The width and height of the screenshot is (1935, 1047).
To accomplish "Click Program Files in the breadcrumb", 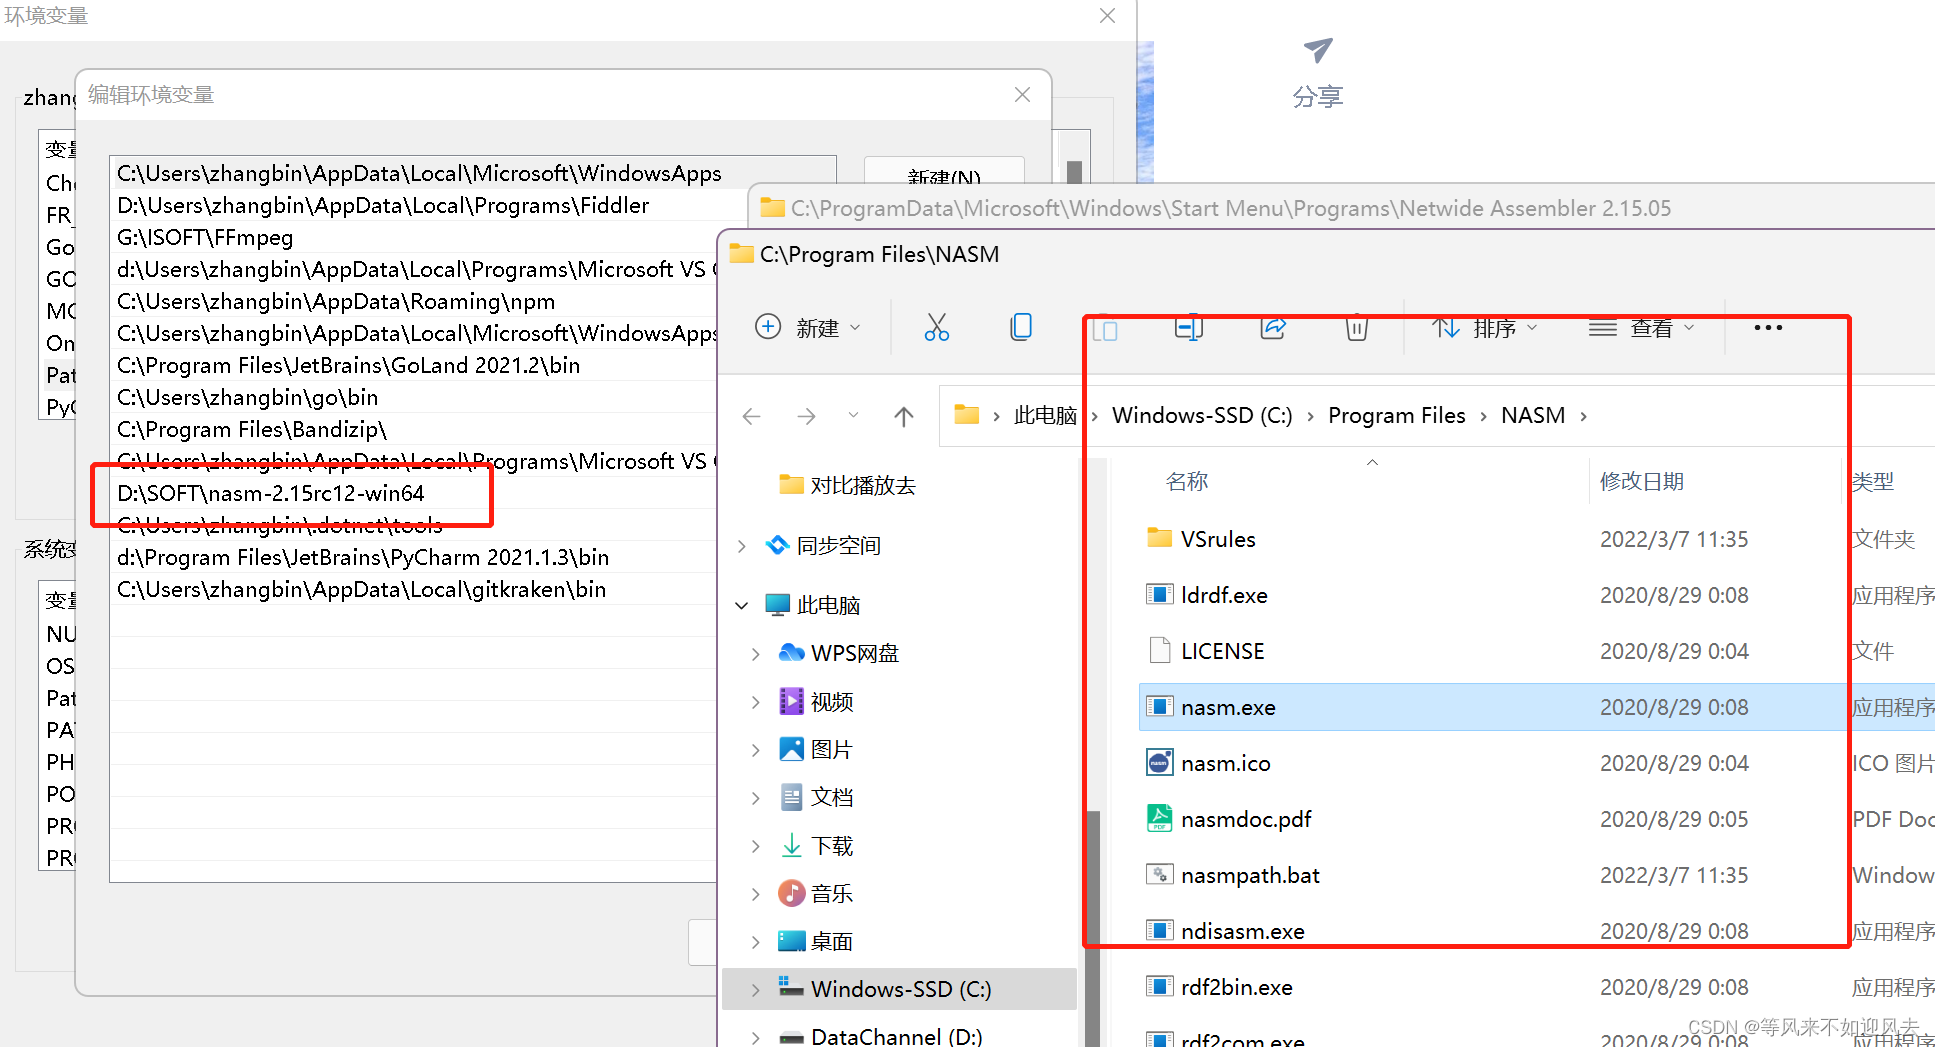I will 1396,415.
